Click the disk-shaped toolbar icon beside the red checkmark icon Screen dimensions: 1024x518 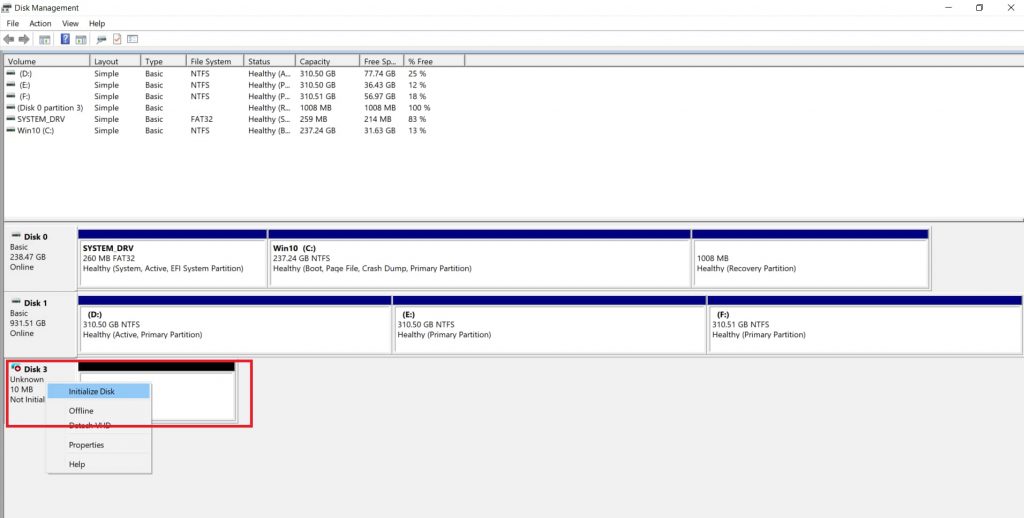tap(101, 40)
